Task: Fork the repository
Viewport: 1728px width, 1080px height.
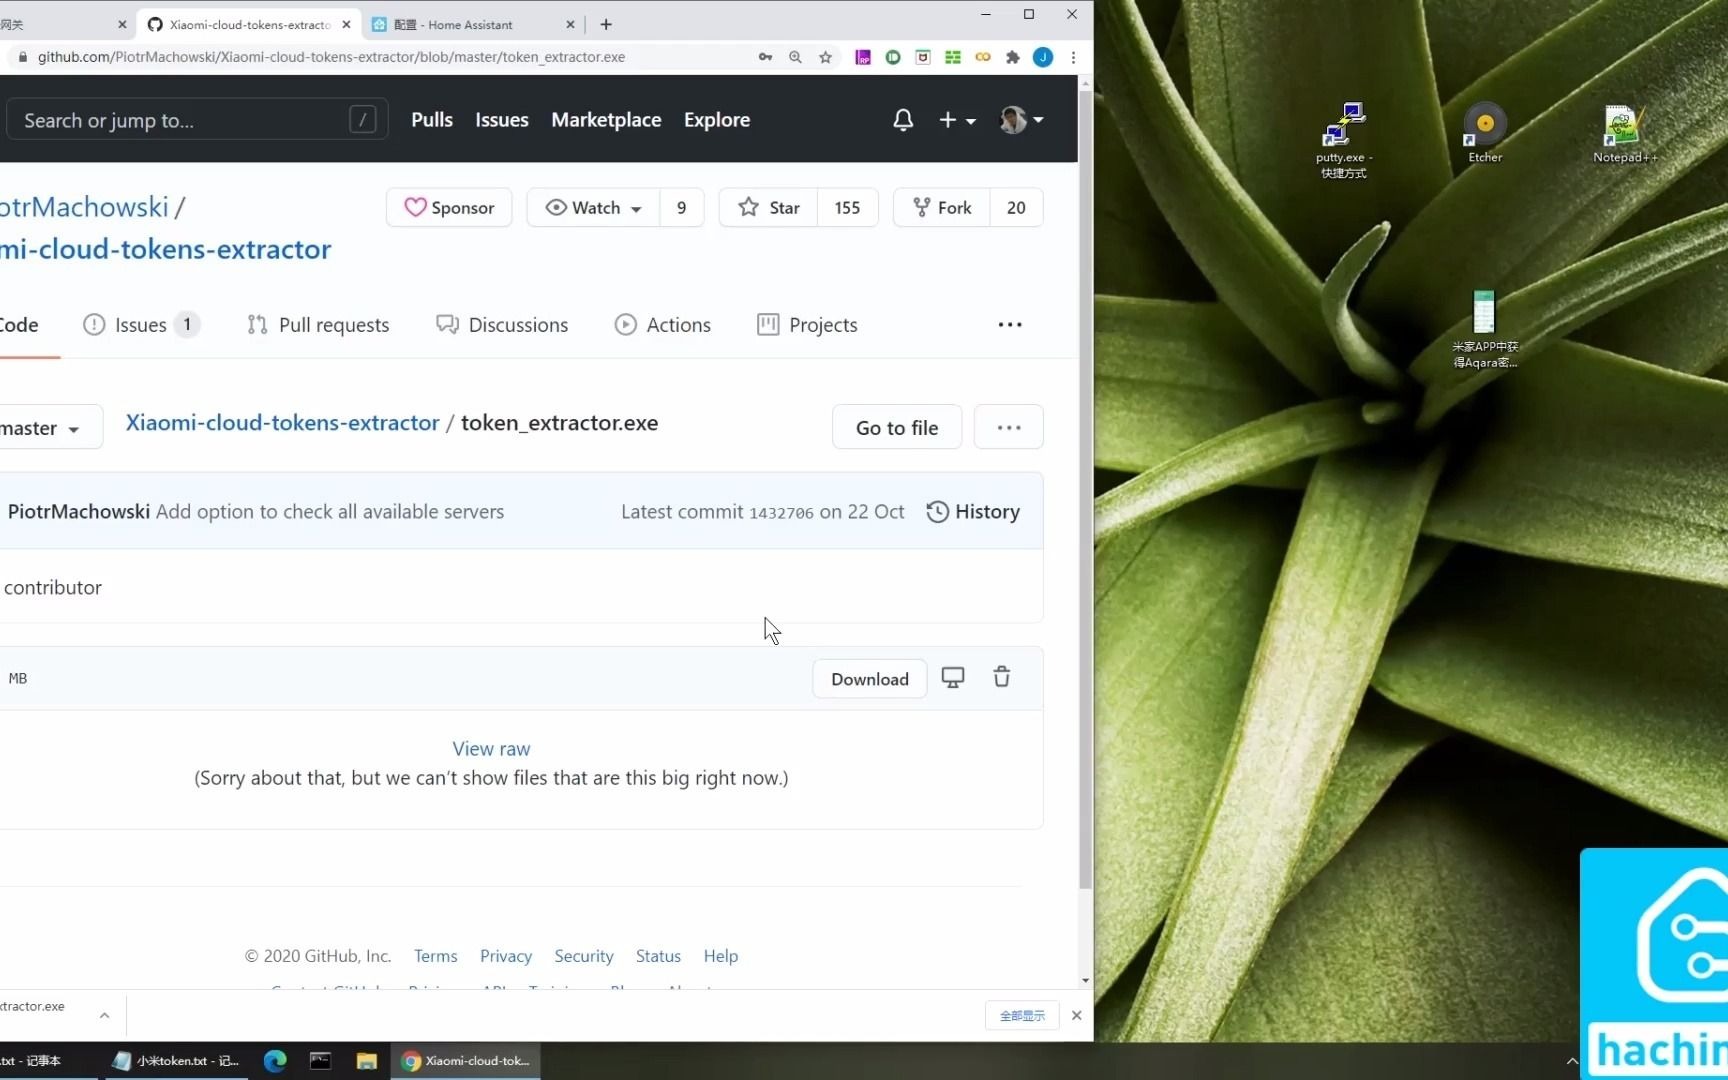Action: (x=942, y=207)
